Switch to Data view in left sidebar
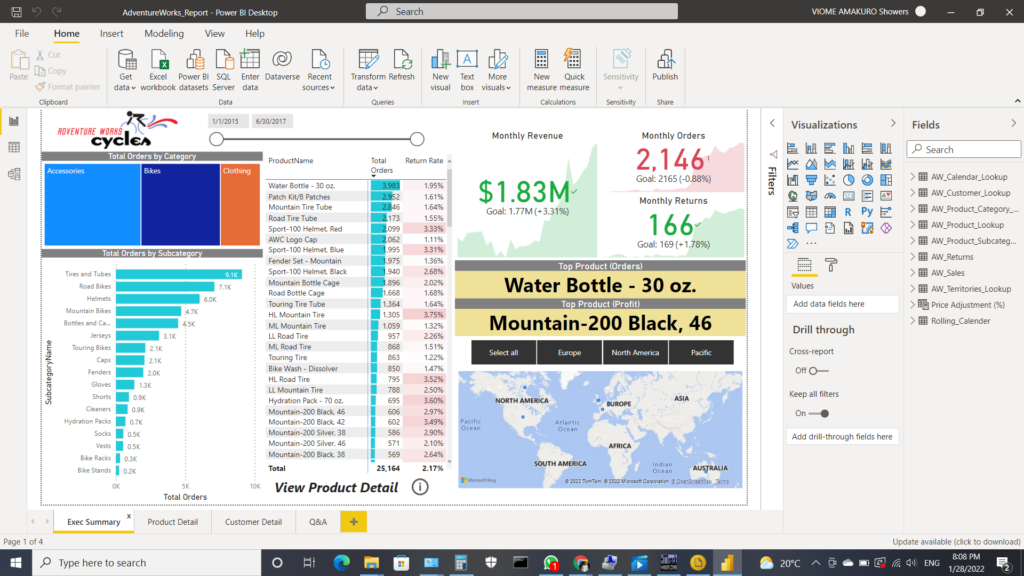 pos(14,148)
